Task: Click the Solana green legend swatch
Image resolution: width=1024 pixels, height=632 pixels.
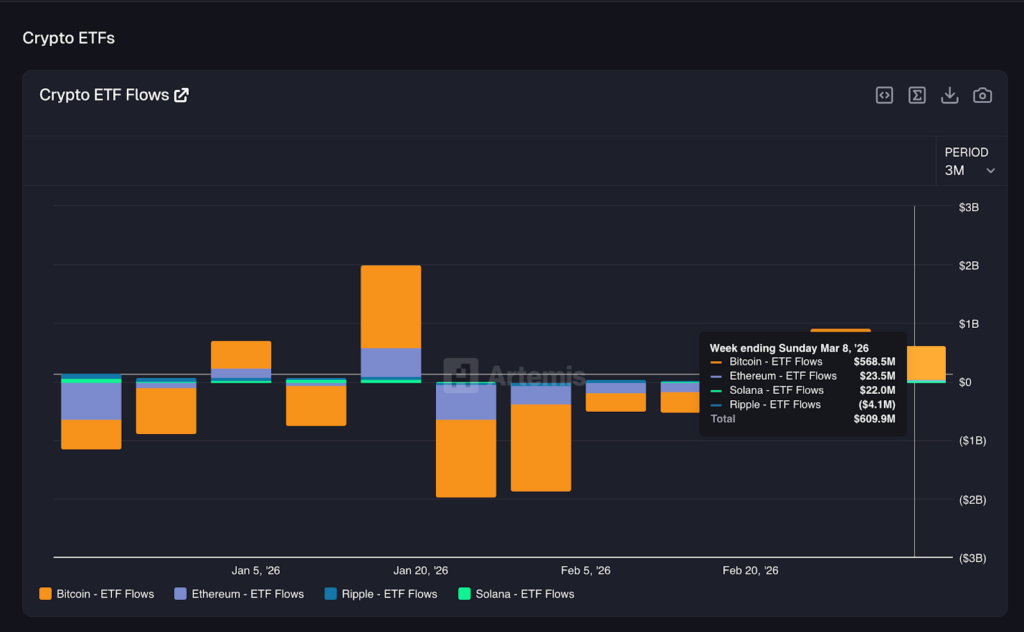Action: coord(464,594)
